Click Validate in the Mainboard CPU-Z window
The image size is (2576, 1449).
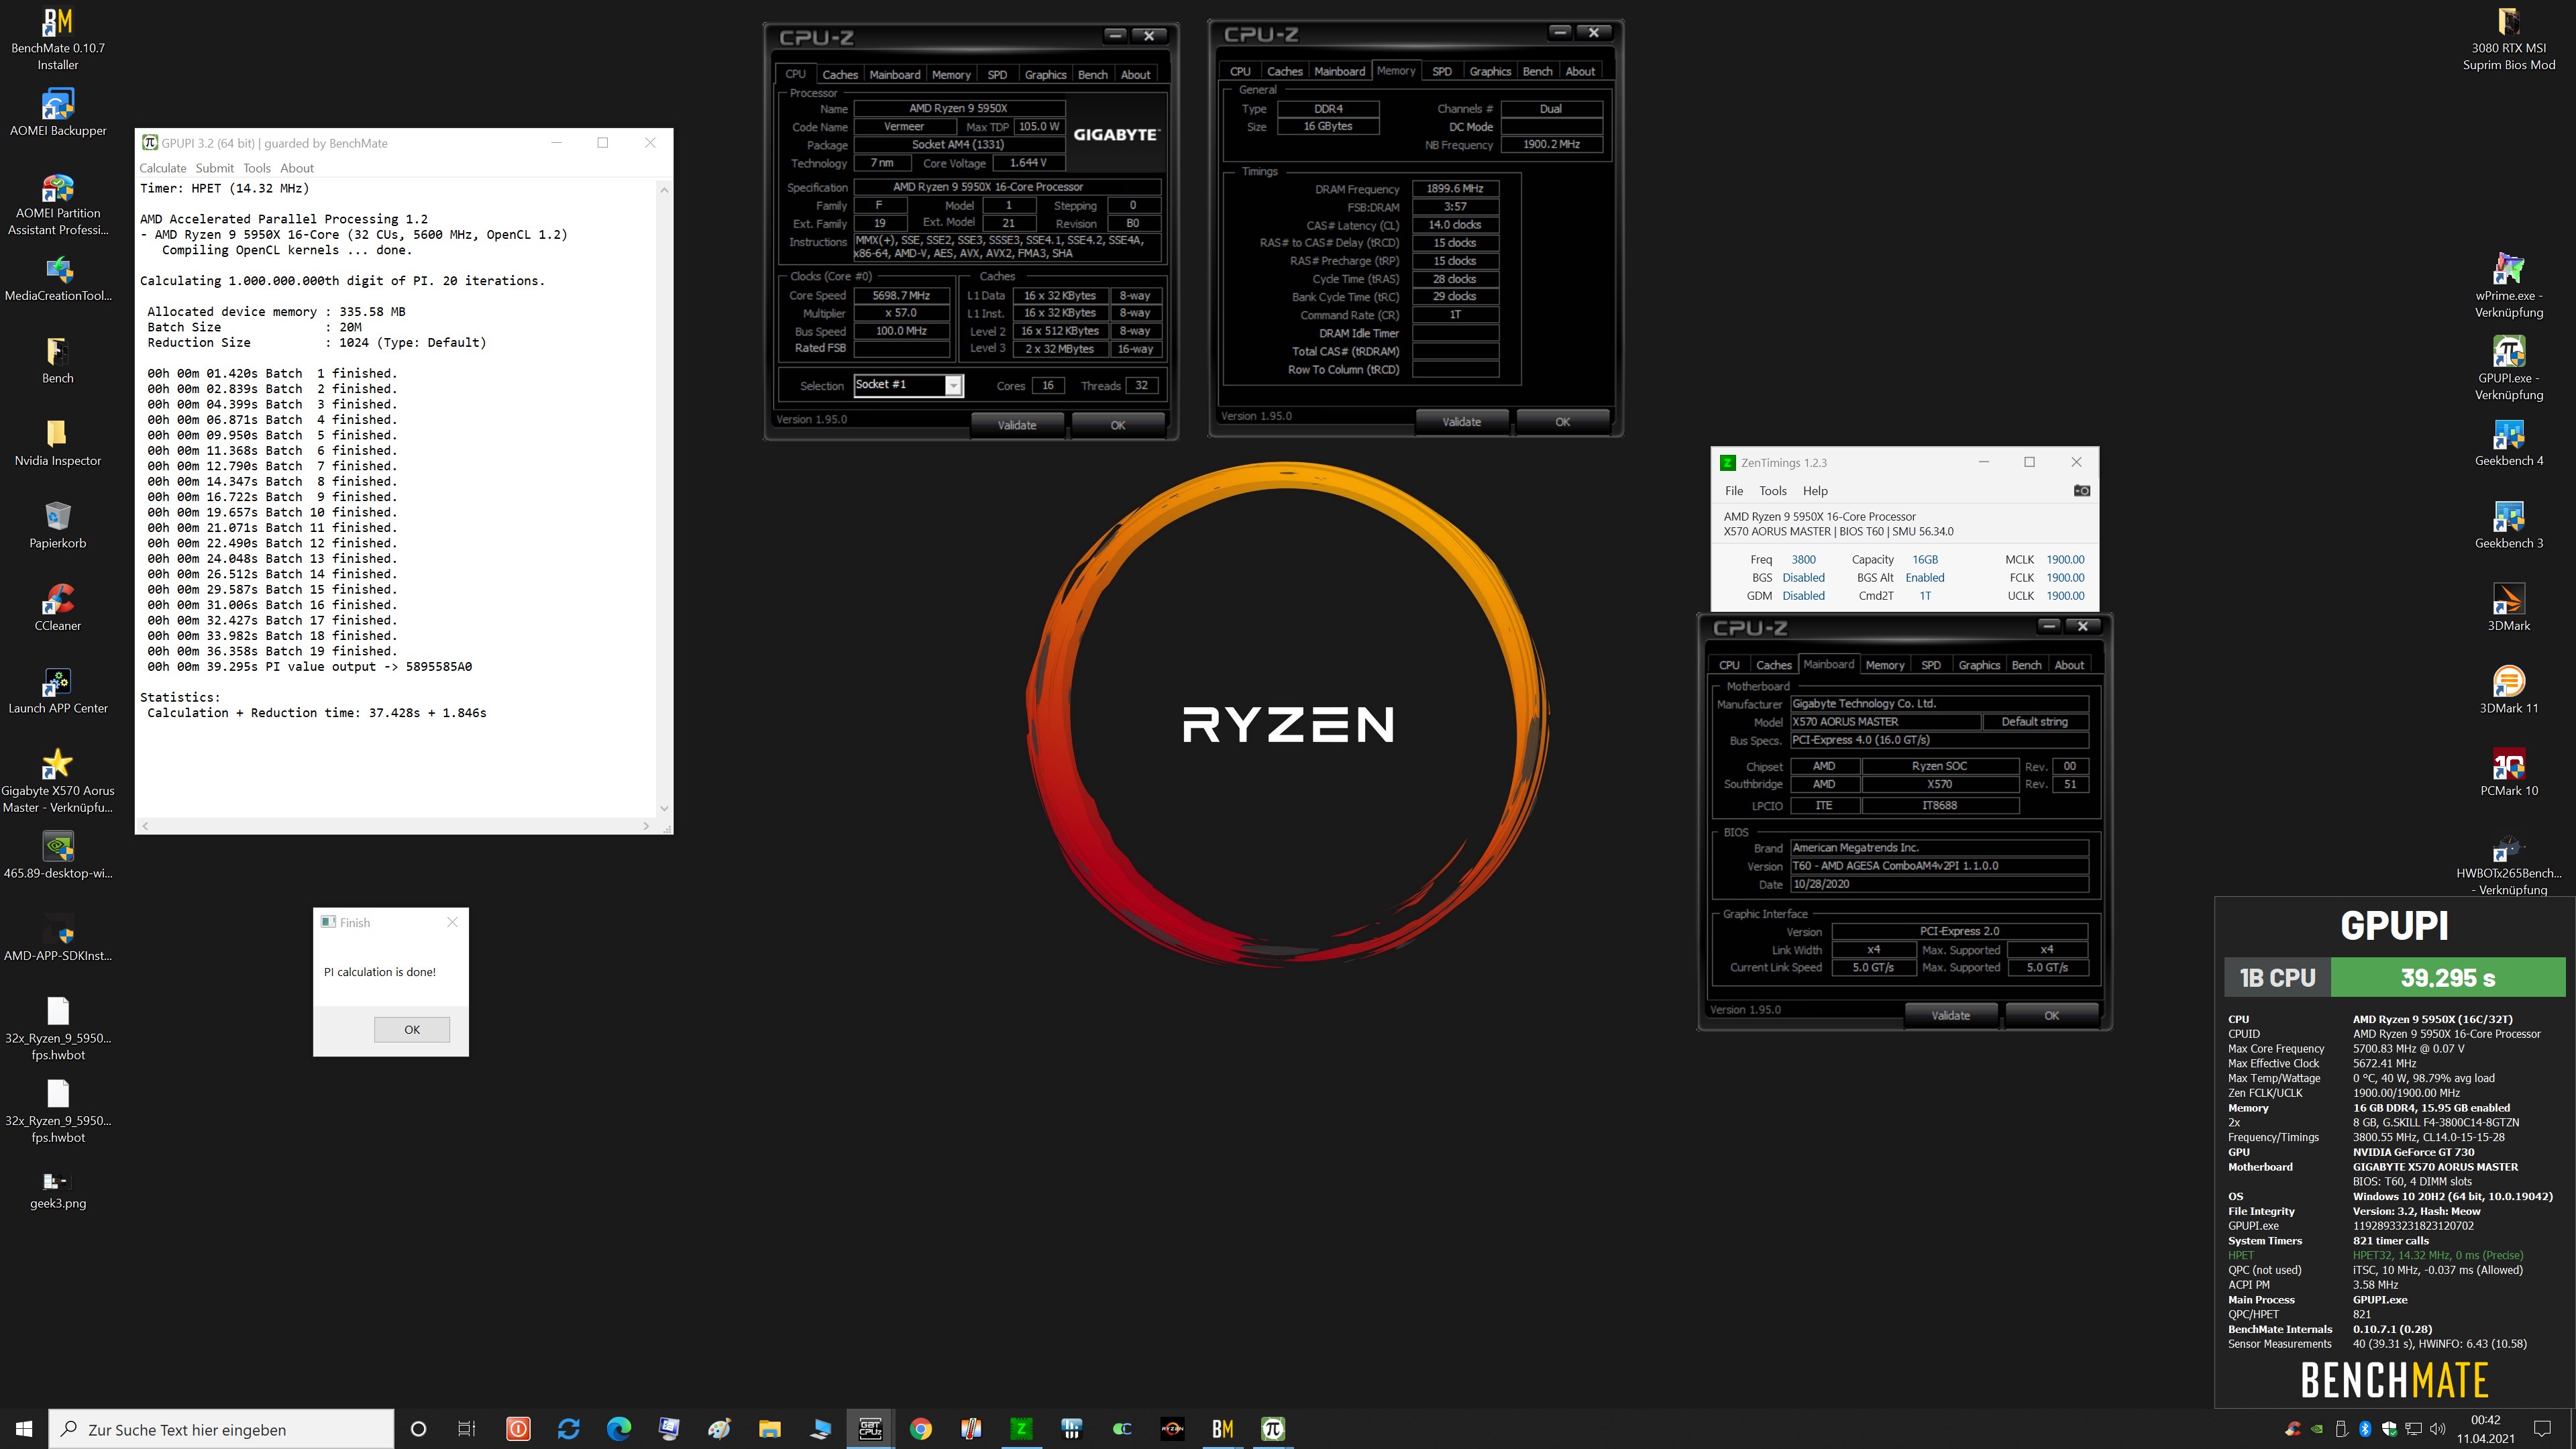tap(1950, 1015)
